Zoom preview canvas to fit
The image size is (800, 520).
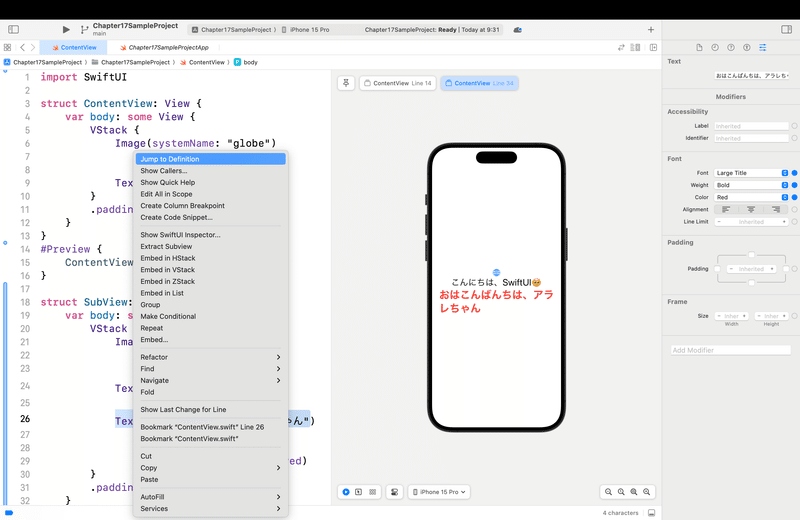634,492
